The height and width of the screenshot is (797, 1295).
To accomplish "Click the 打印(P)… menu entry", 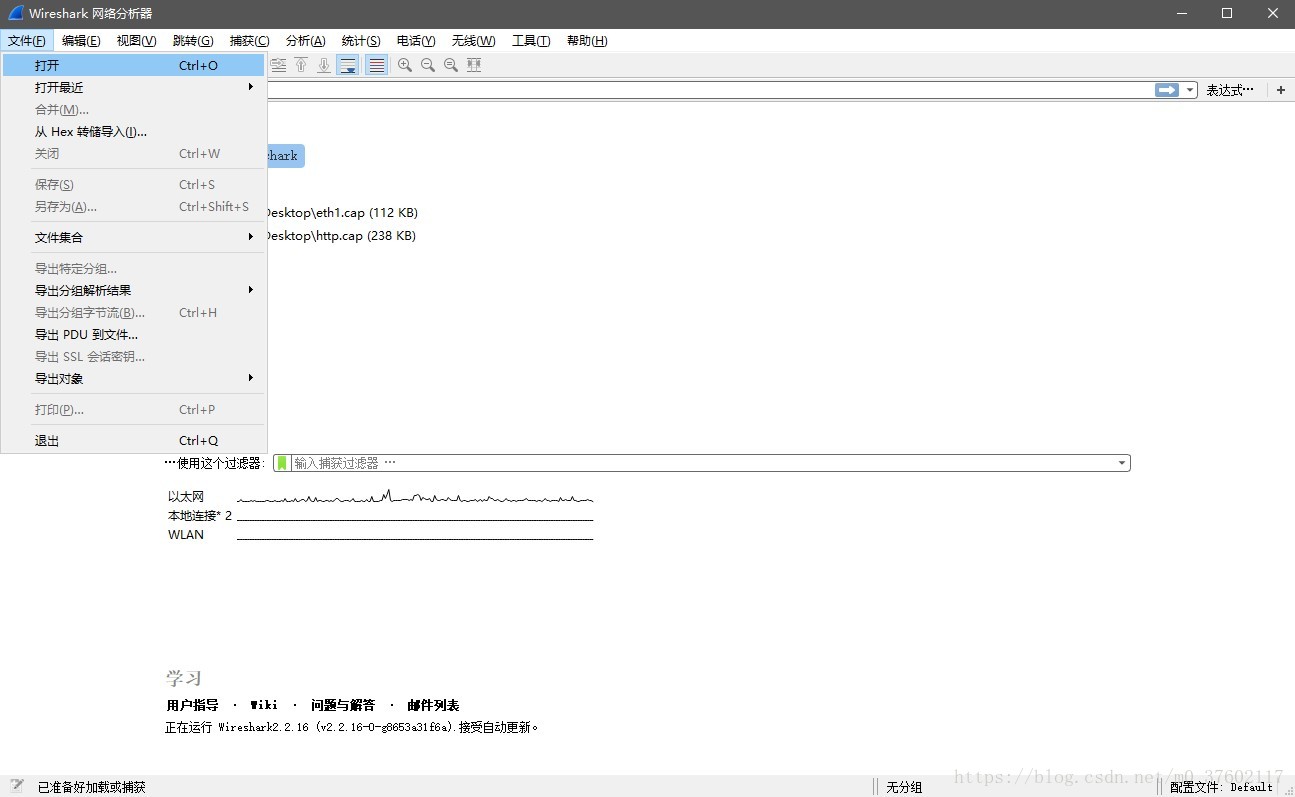I will pos(134,409).
